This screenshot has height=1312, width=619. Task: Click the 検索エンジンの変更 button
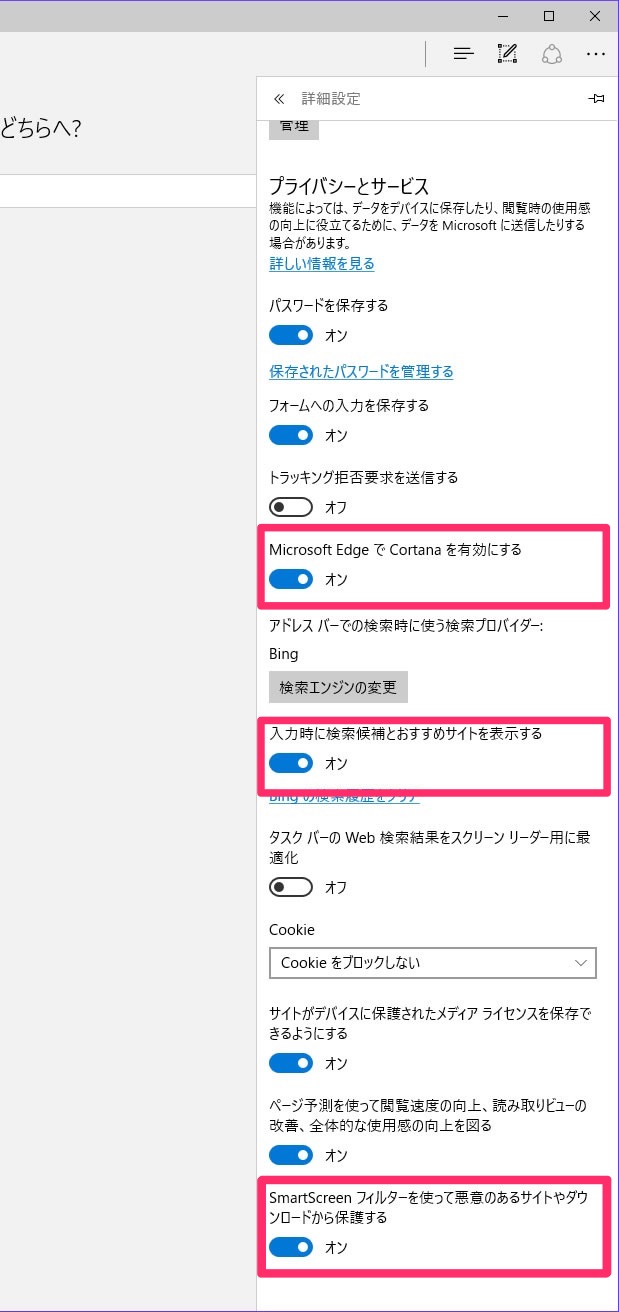point(338,687)
